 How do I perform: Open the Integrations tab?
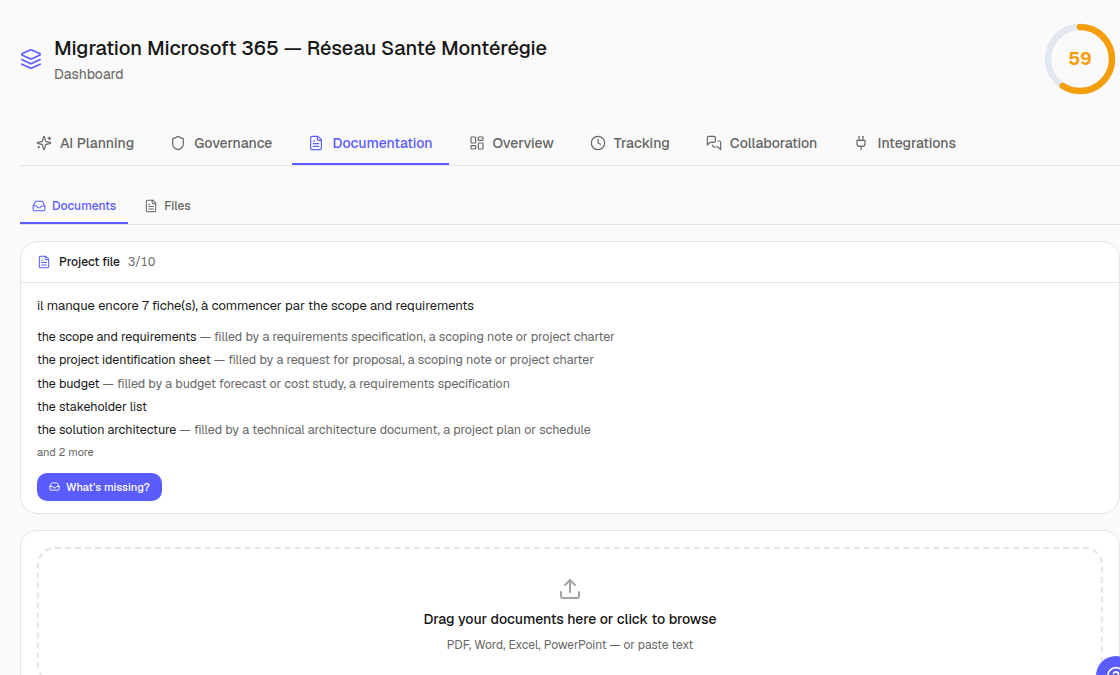tap(905, 143)
